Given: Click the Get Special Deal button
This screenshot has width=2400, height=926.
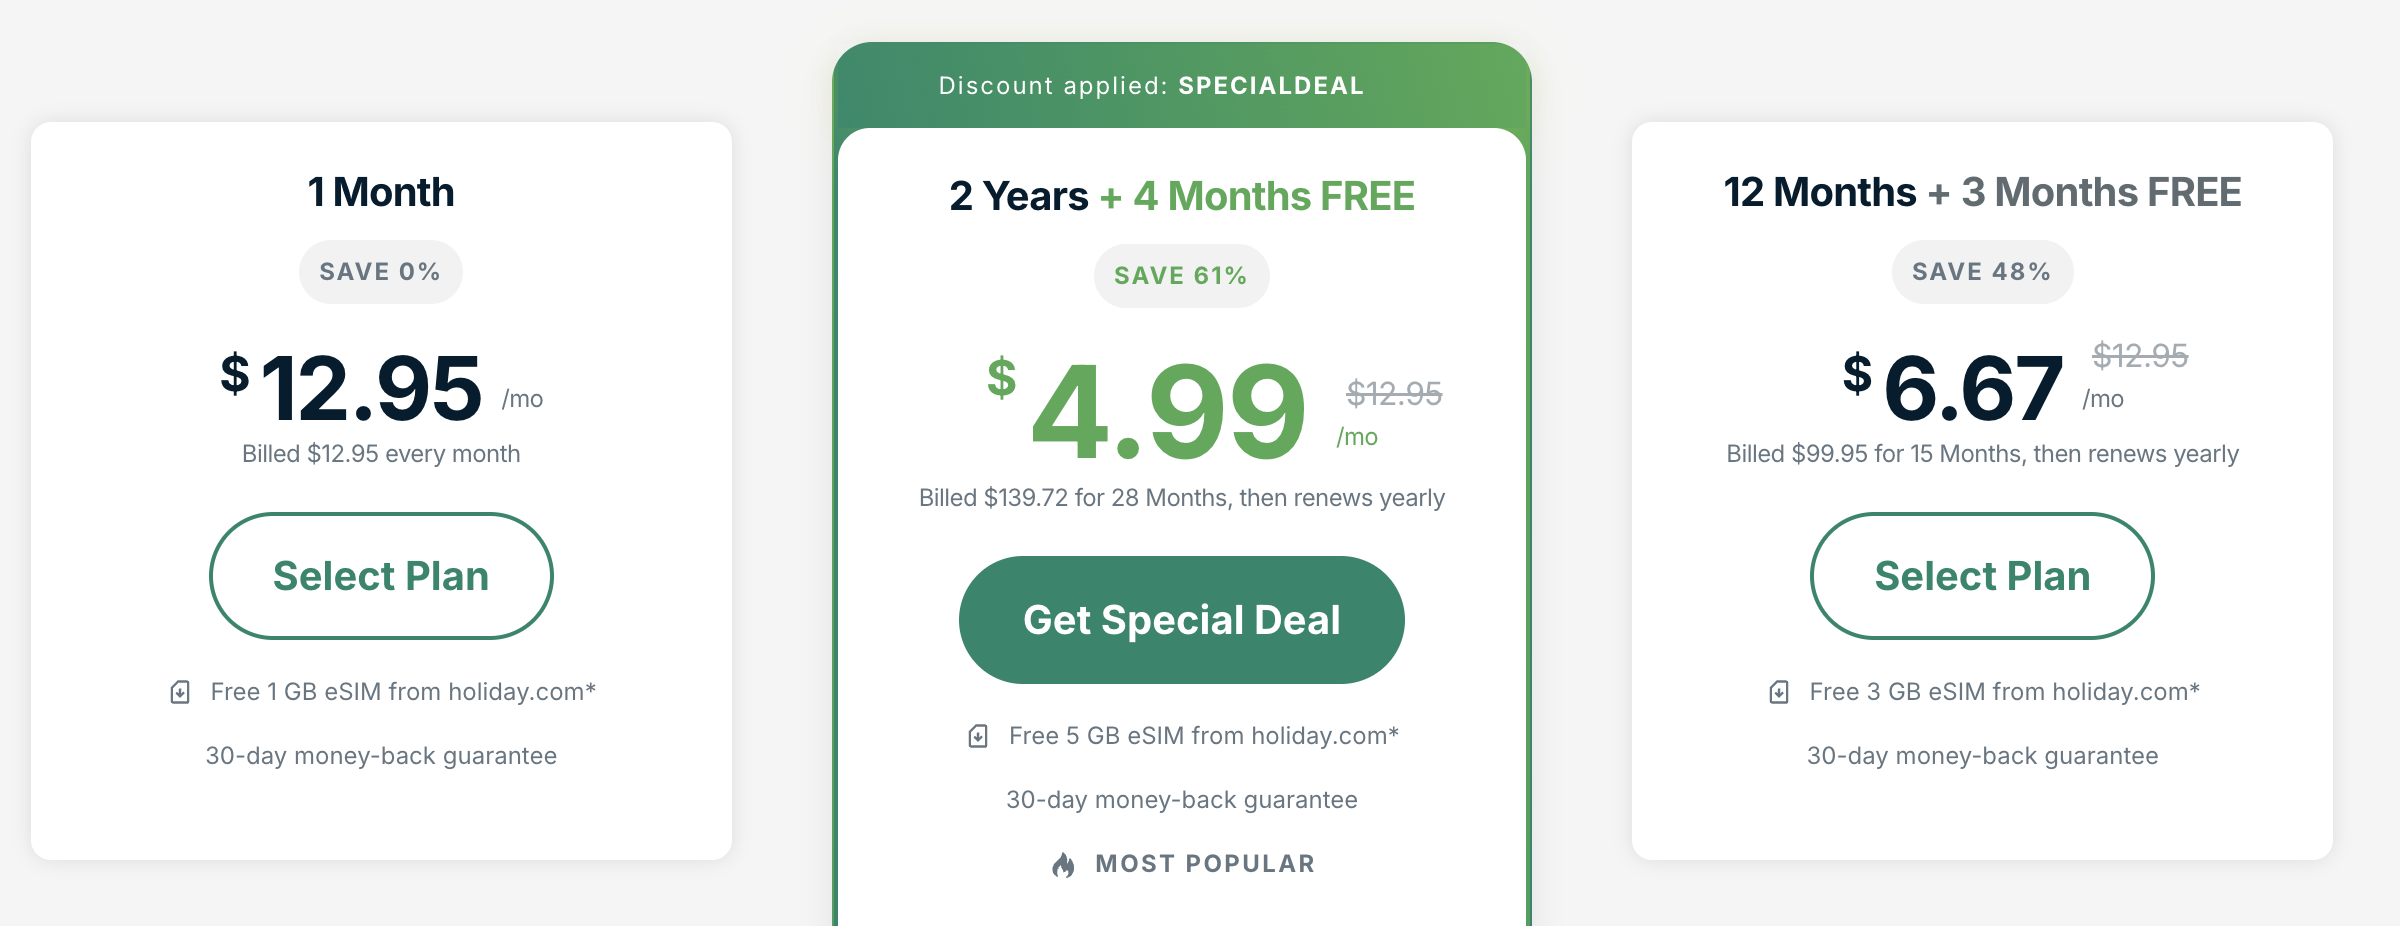Looking at the screenshot, I should tap(1181, 620).
